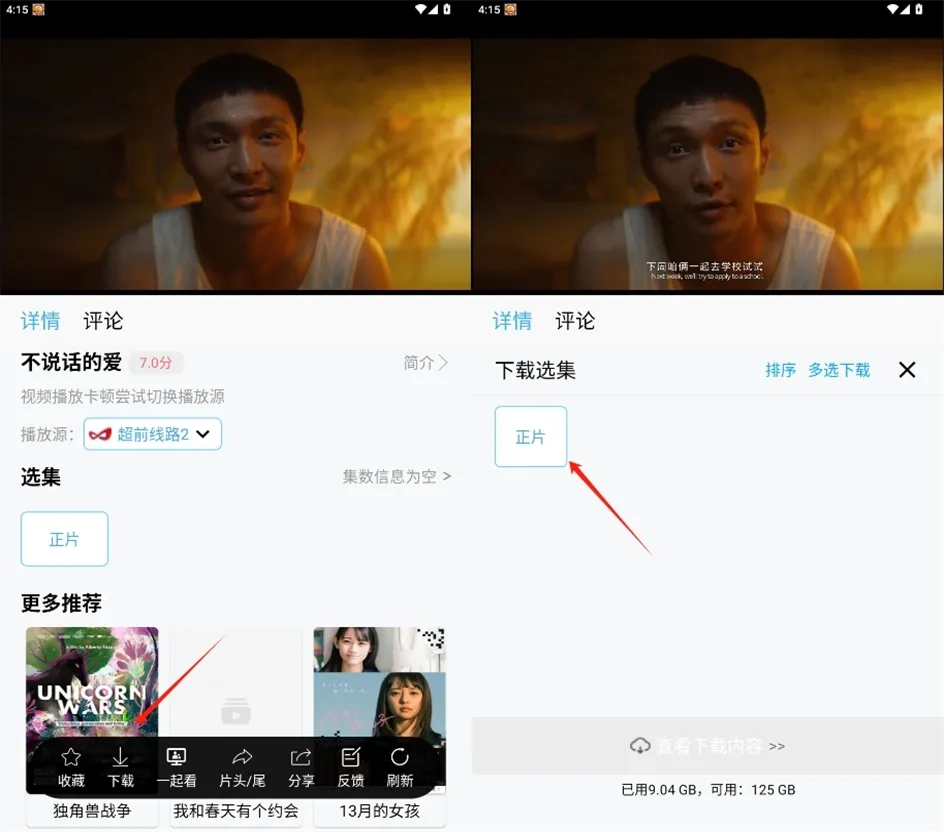Click the 排序 sort link

tap(780, 370)
